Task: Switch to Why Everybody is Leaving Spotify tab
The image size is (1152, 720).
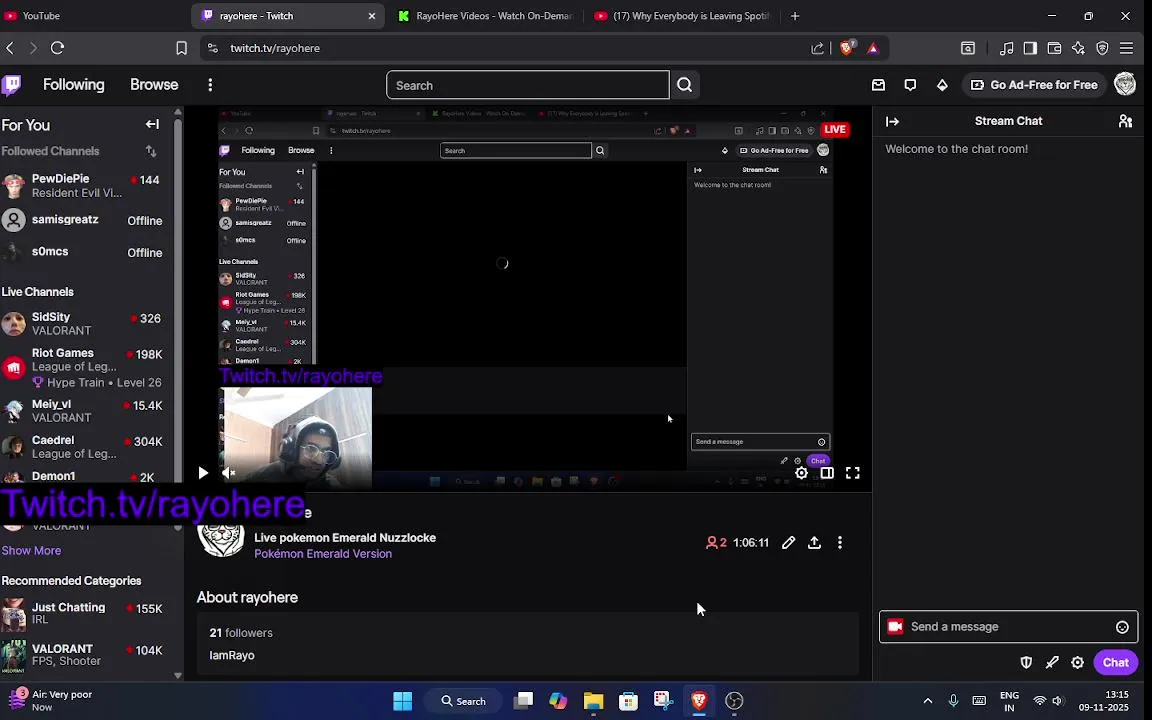Action: pyautogui.click(x=682, y=15)
